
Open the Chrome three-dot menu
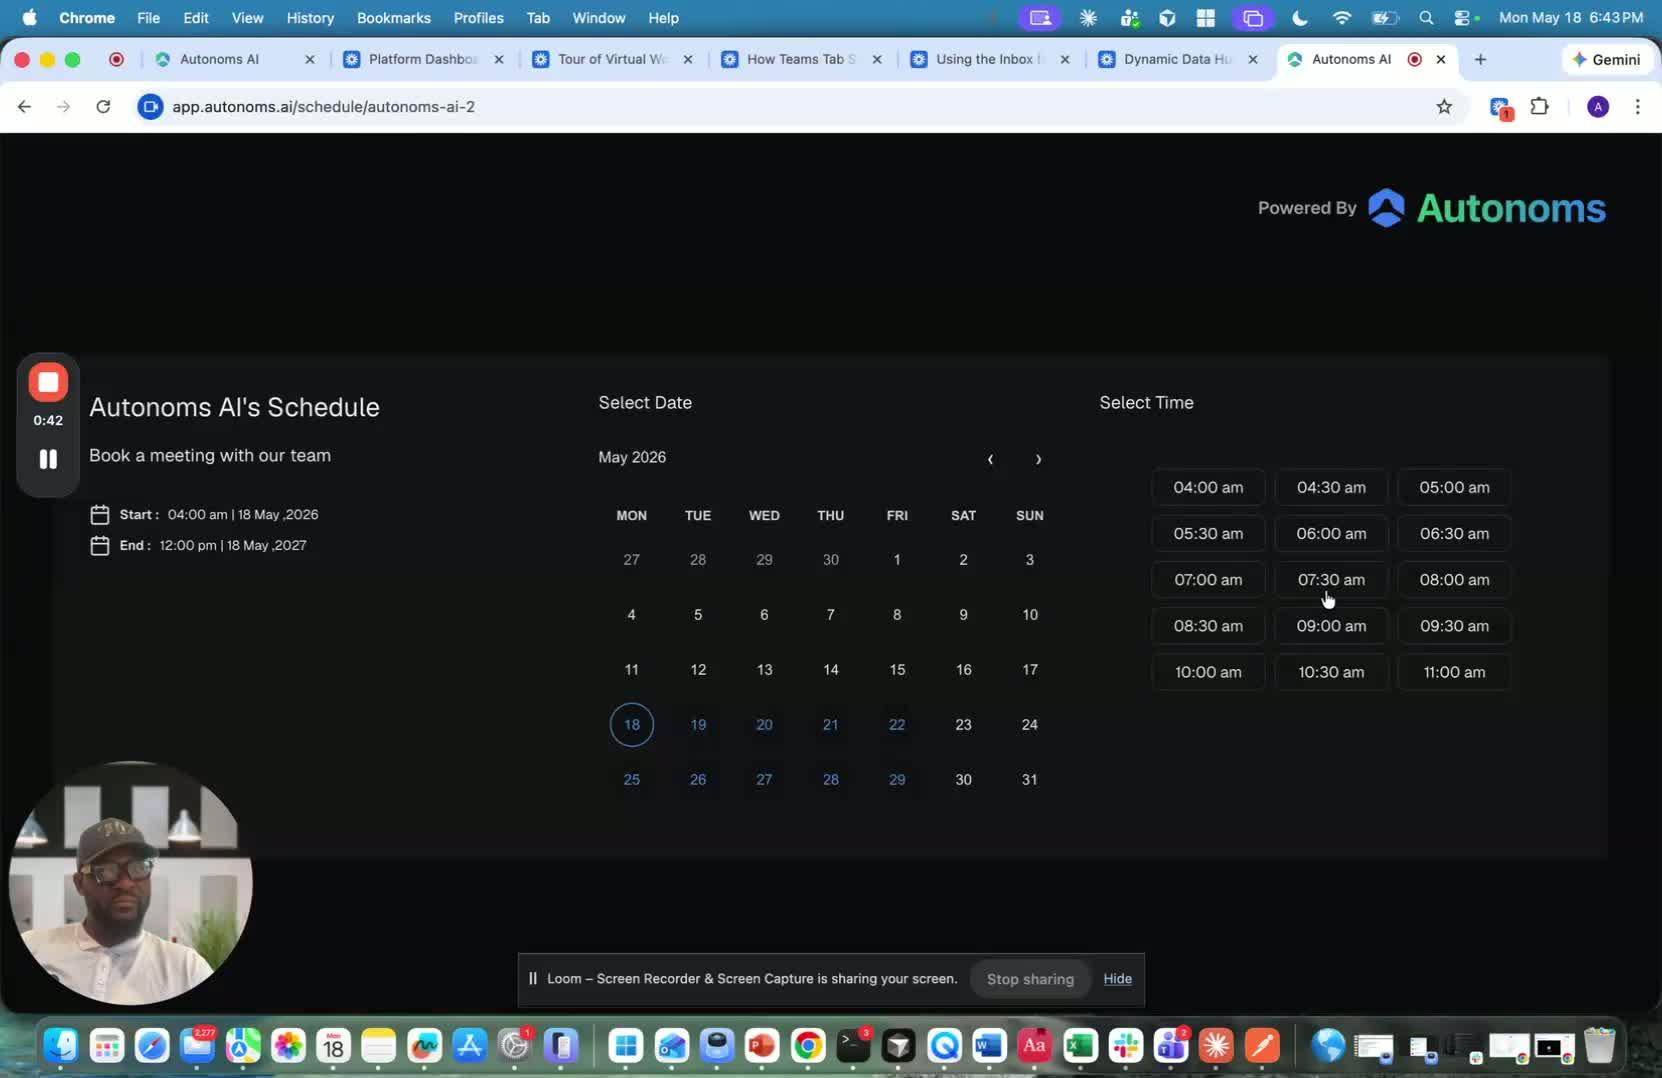point(1637,106)
